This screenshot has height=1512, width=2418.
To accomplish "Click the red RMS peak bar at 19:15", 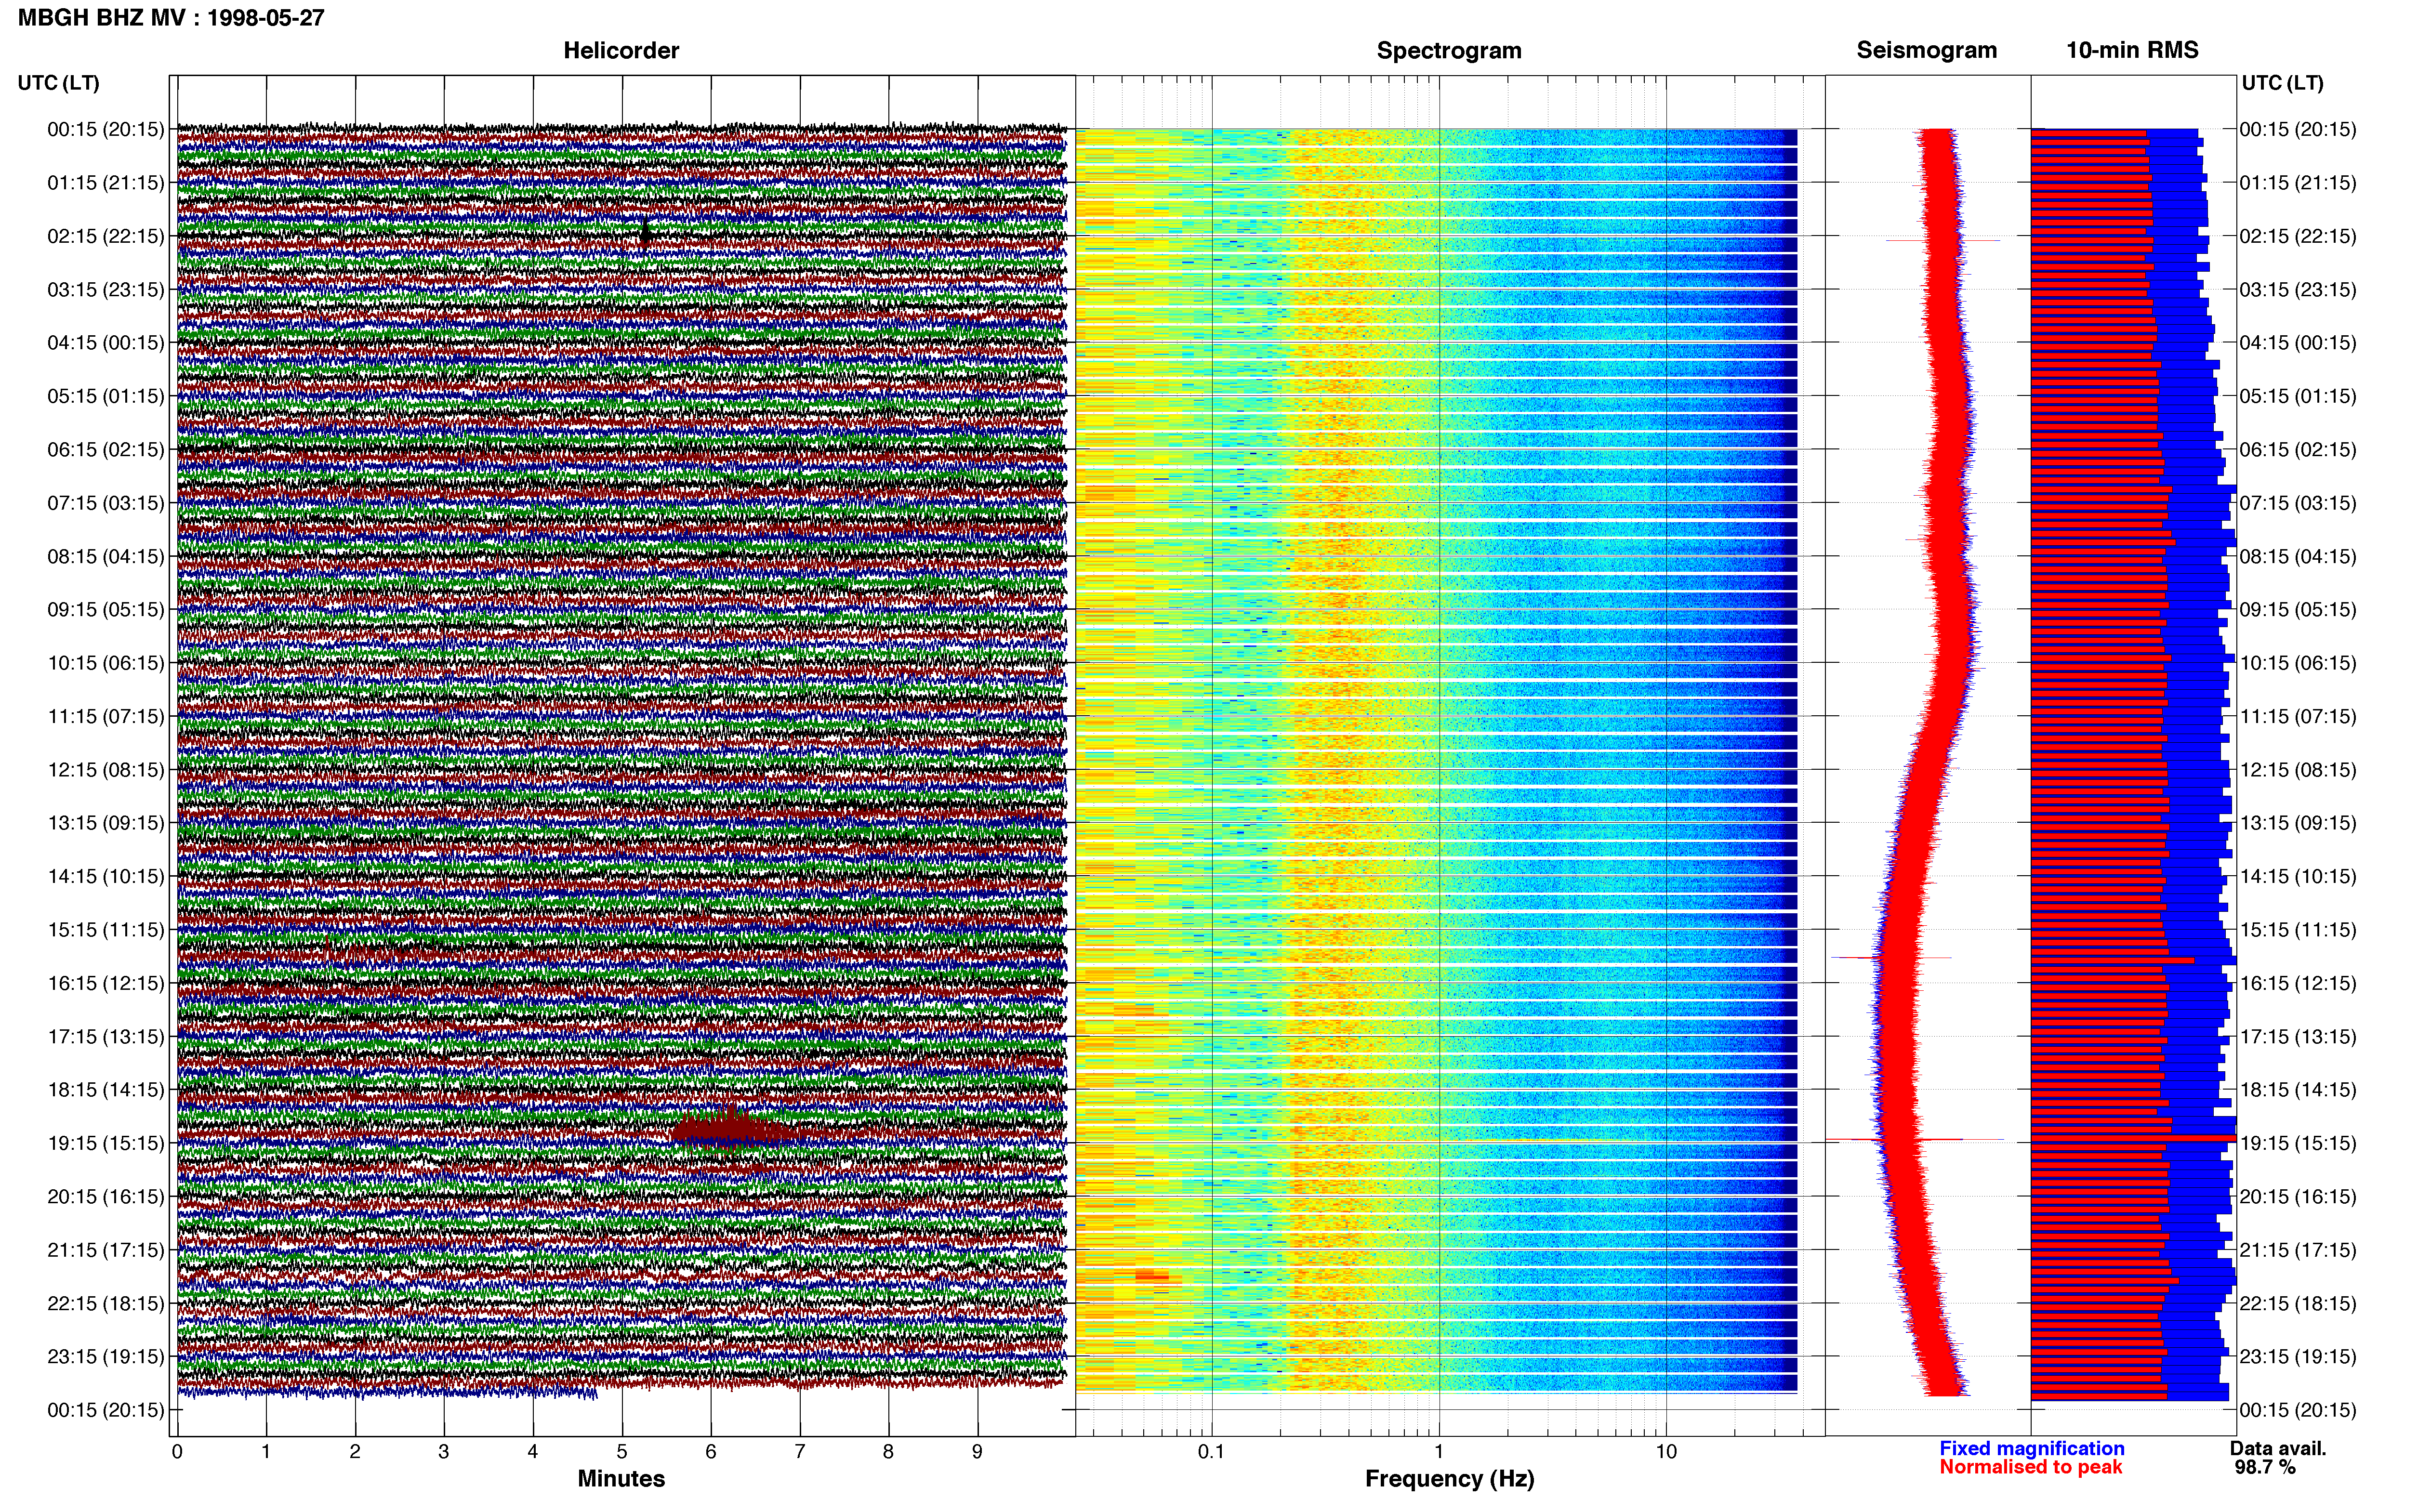I will [2134, 1138].
